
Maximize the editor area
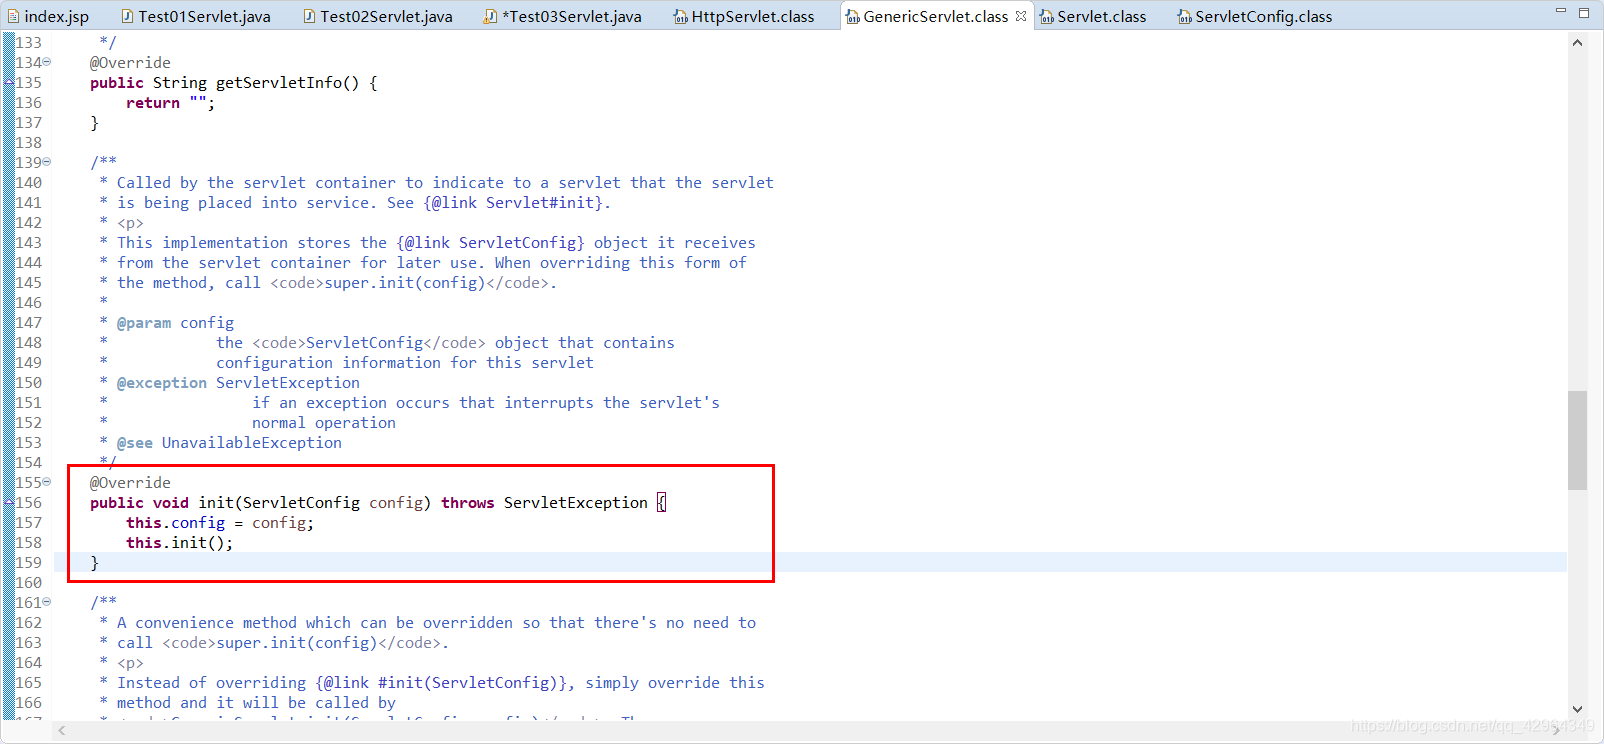(x=1584, y=12)
